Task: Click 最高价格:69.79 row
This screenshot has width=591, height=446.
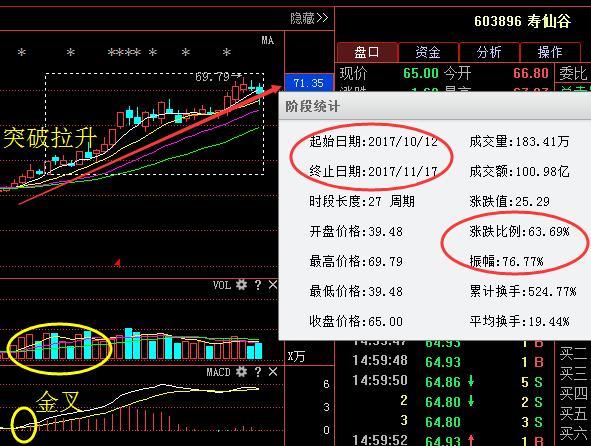Action: pyautogui.click(x=356, y=261)
